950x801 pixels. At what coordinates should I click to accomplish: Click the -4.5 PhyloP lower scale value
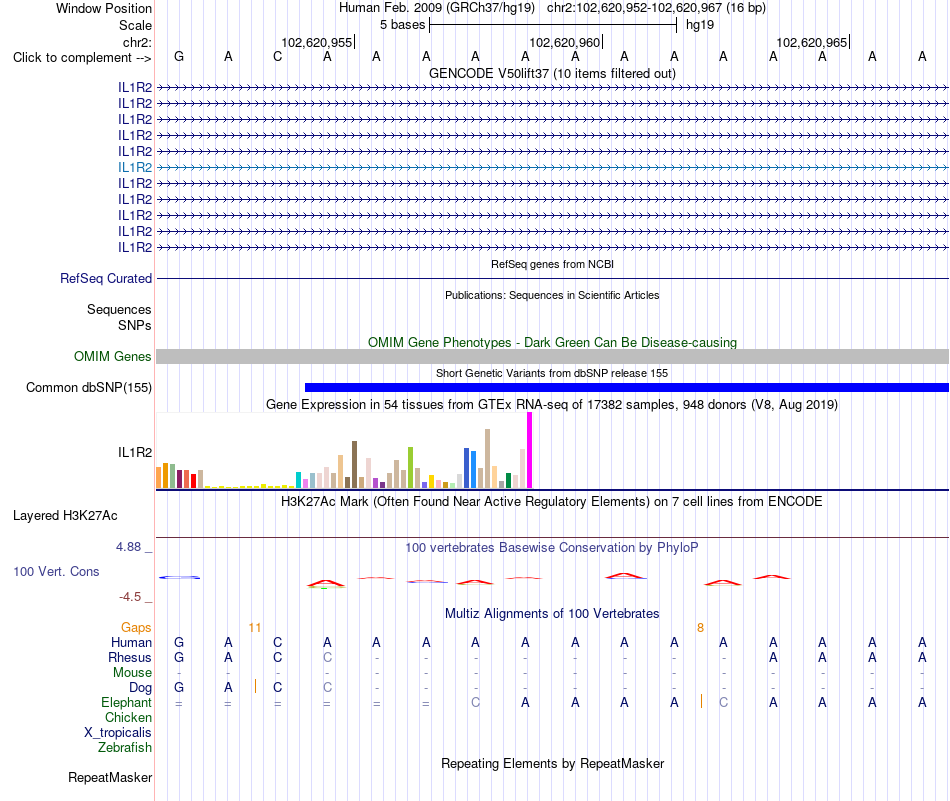(130, 597)
